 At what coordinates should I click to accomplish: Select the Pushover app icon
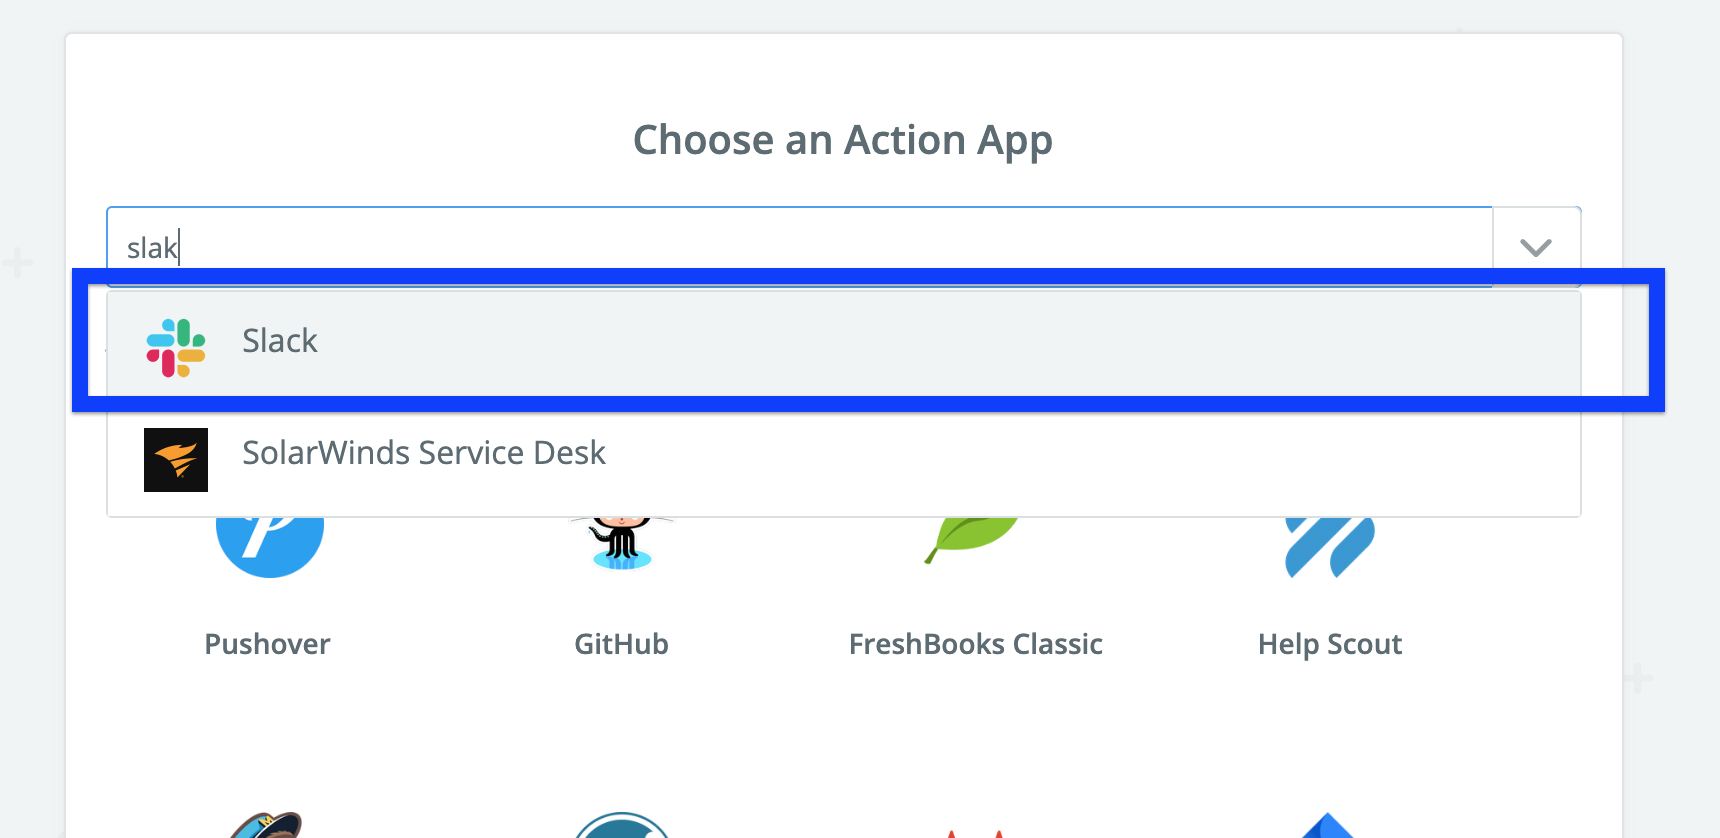click(x=270, y=545)
